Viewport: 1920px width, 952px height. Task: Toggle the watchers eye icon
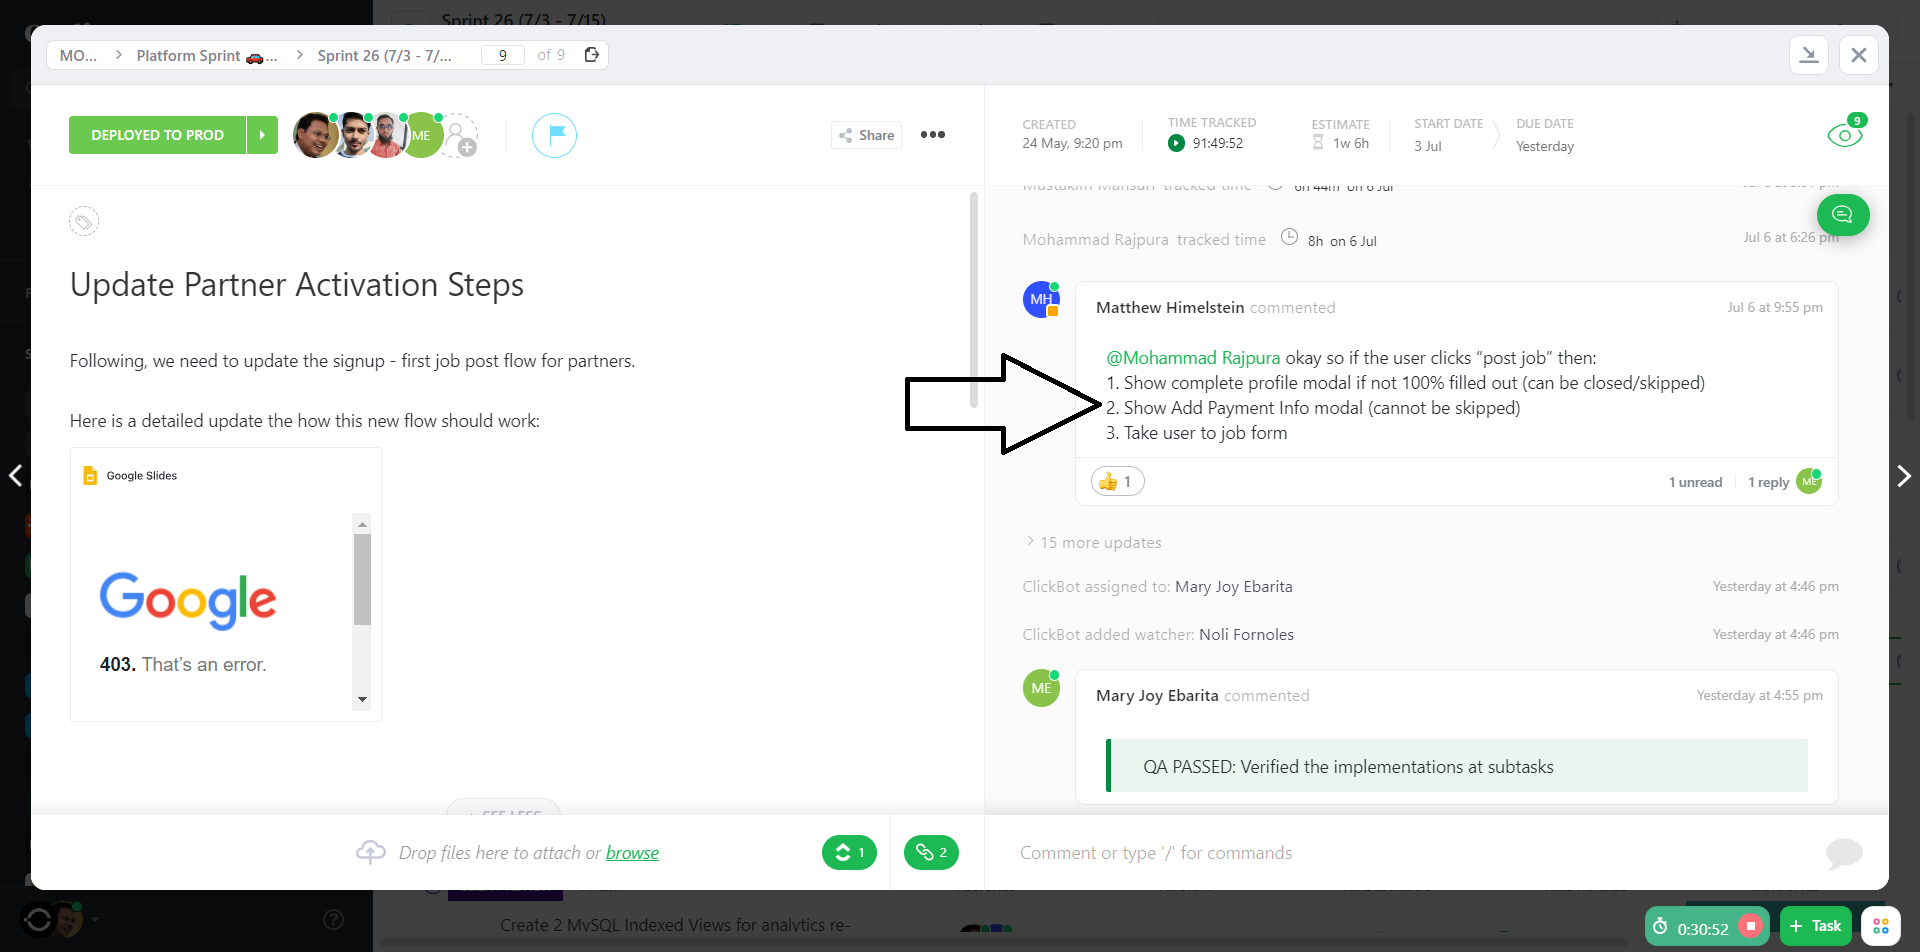(1844, 135)
